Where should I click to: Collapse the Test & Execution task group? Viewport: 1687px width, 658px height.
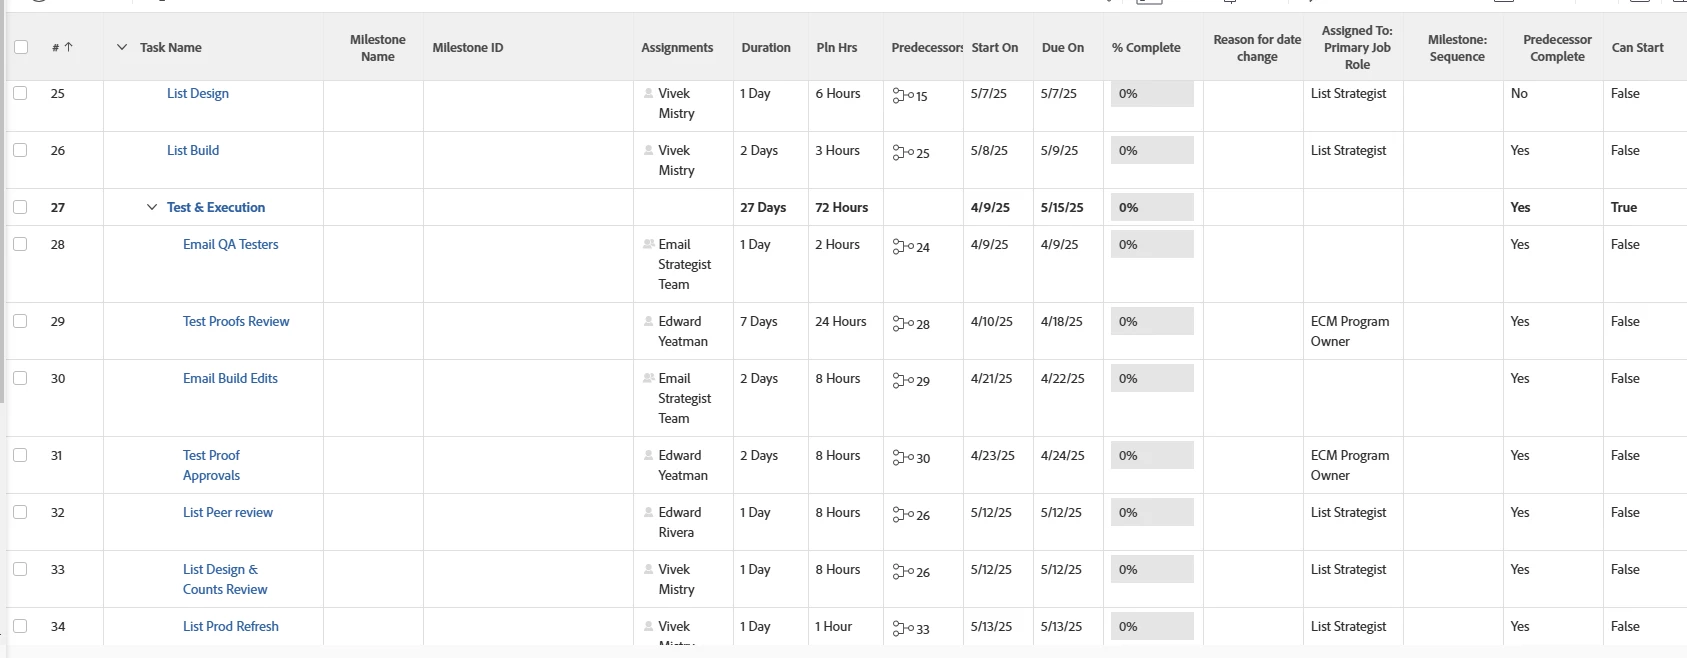pyautogui.click(x=152, y=207)
